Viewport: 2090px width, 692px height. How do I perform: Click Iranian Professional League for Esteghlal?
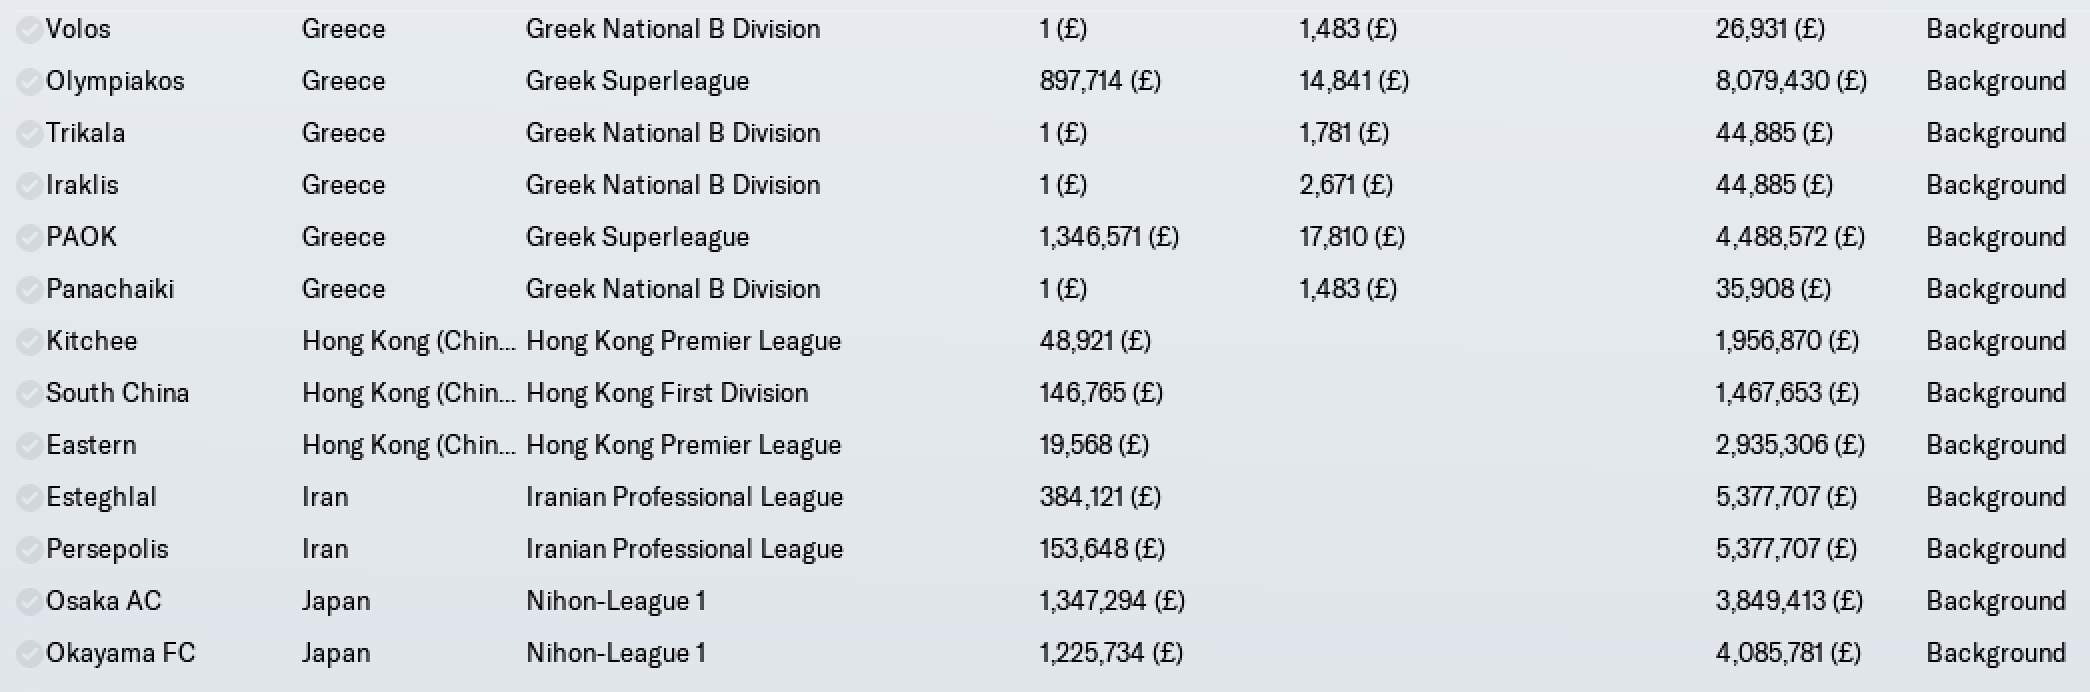(x=685, y=497)
